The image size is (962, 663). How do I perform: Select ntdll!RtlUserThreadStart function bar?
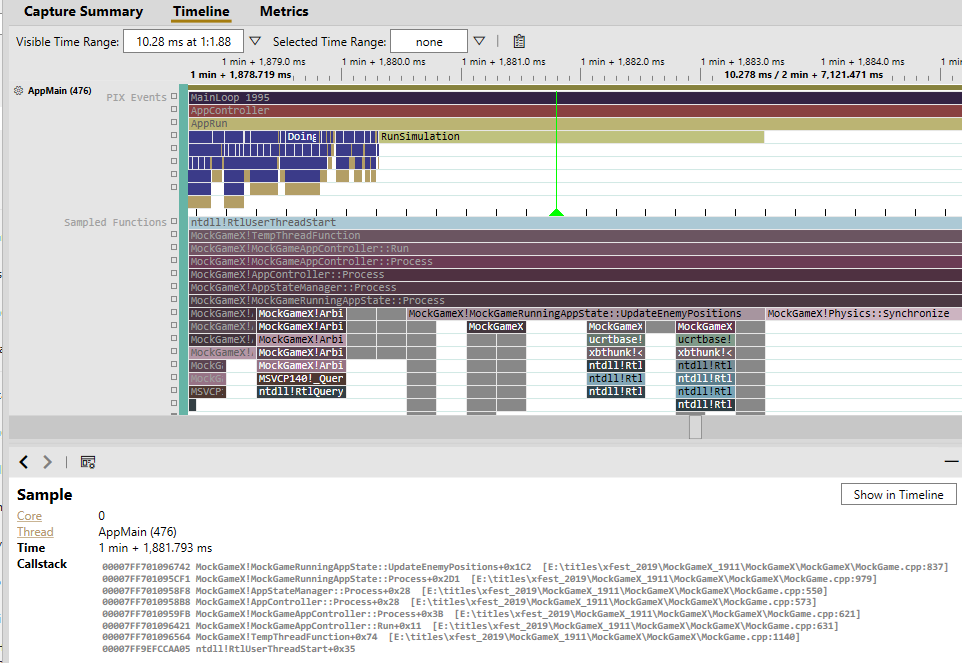(575, 222)
